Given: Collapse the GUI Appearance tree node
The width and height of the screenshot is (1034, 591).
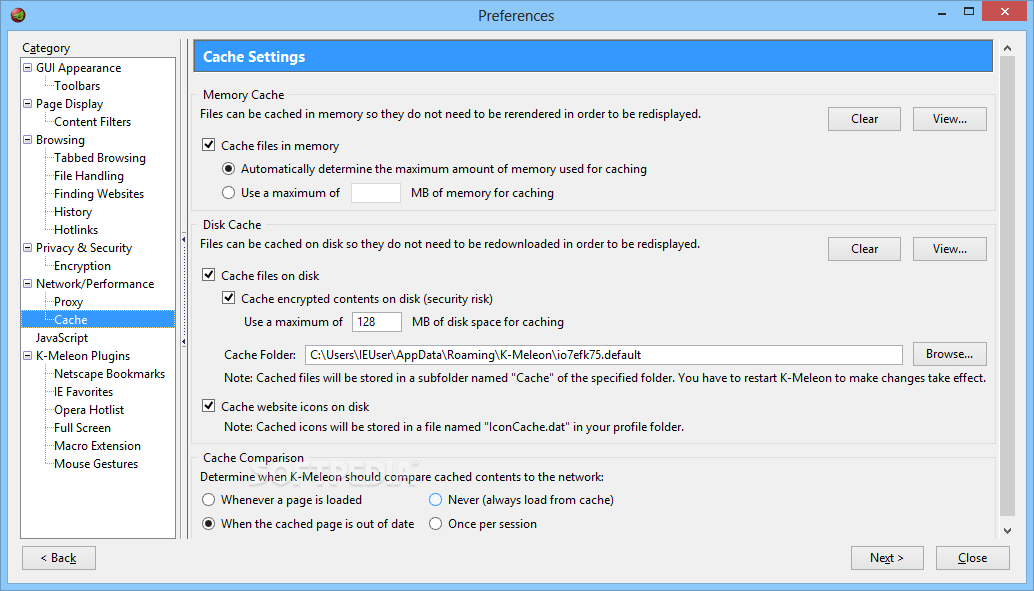Looking at the screenshot, I should [x=27, y=67].
